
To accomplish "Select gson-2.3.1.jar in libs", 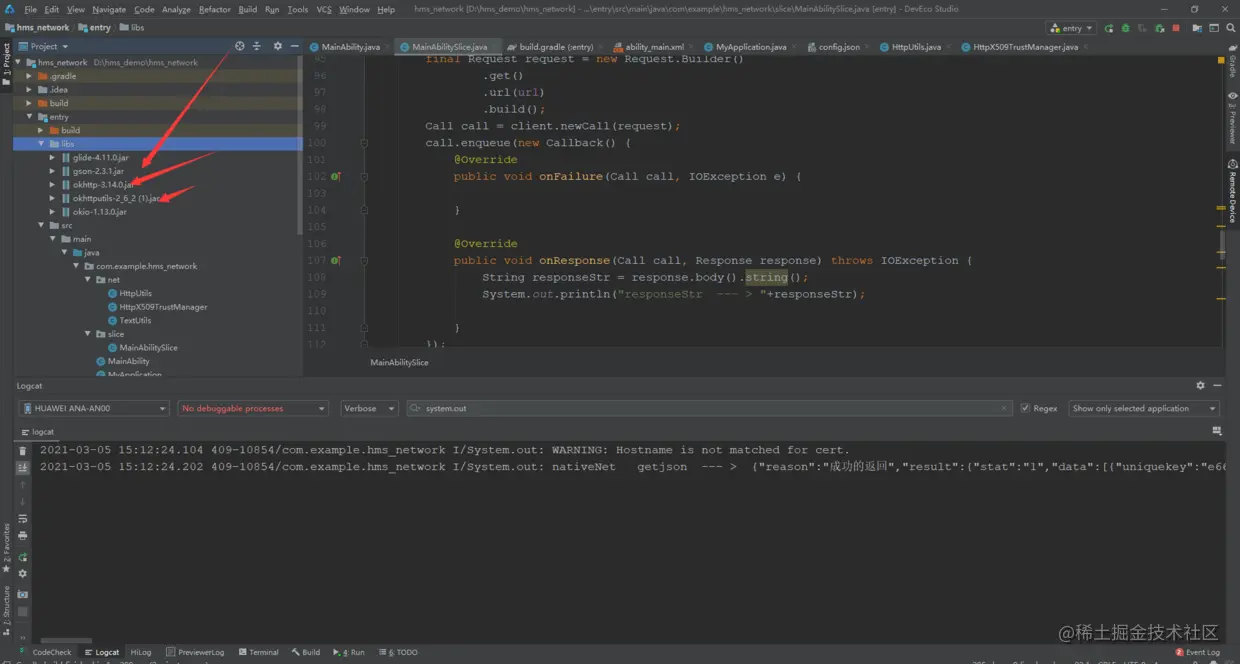I will tap(98, 171).
